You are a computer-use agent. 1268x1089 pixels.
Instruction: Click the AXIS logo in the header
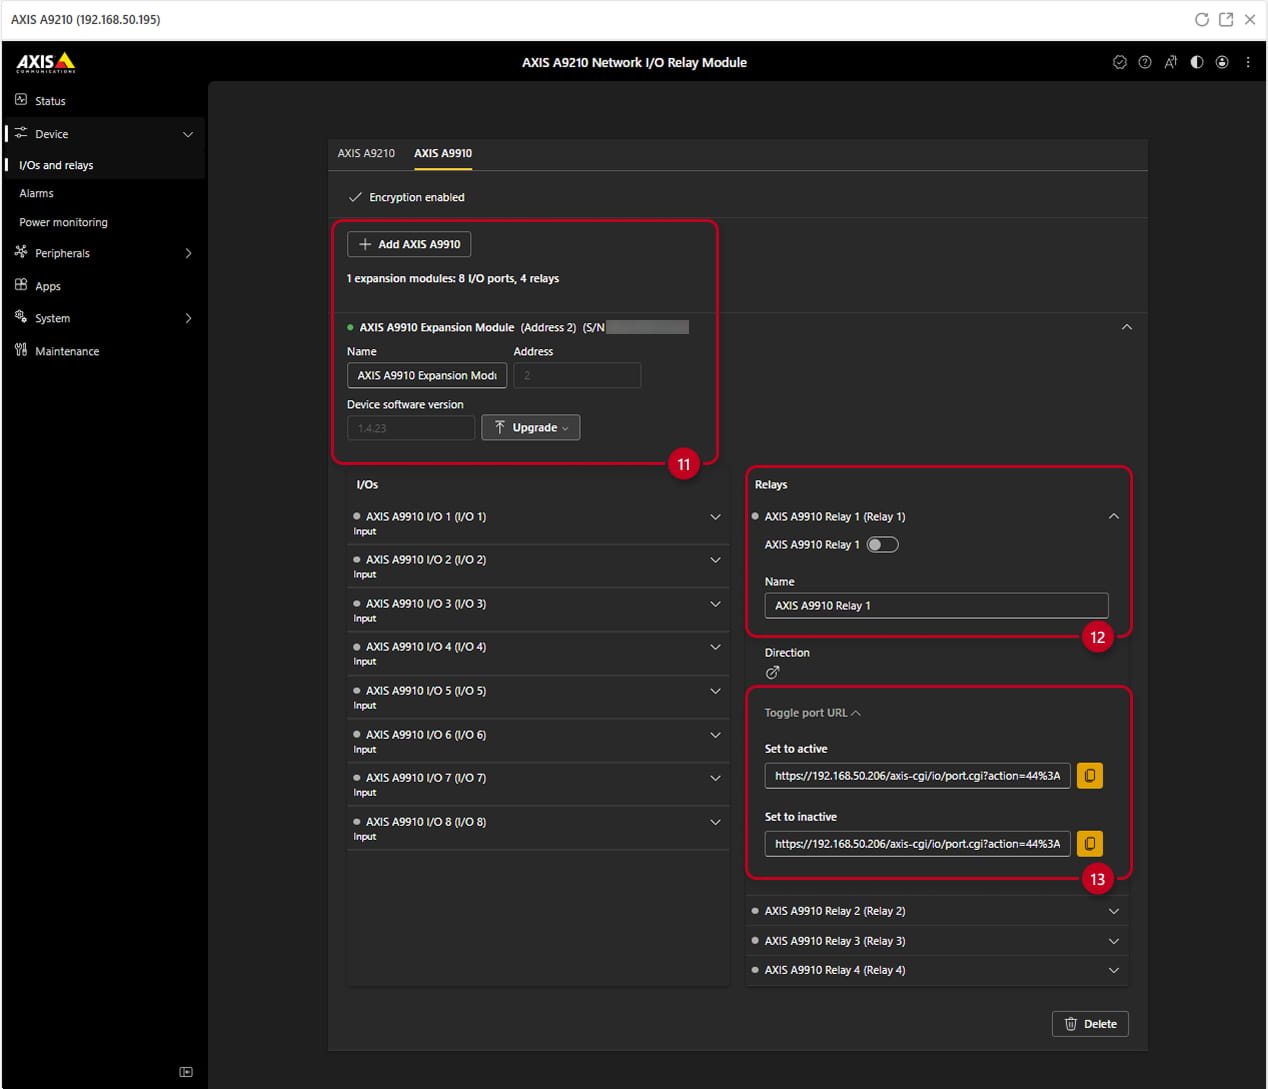[46, 62]
